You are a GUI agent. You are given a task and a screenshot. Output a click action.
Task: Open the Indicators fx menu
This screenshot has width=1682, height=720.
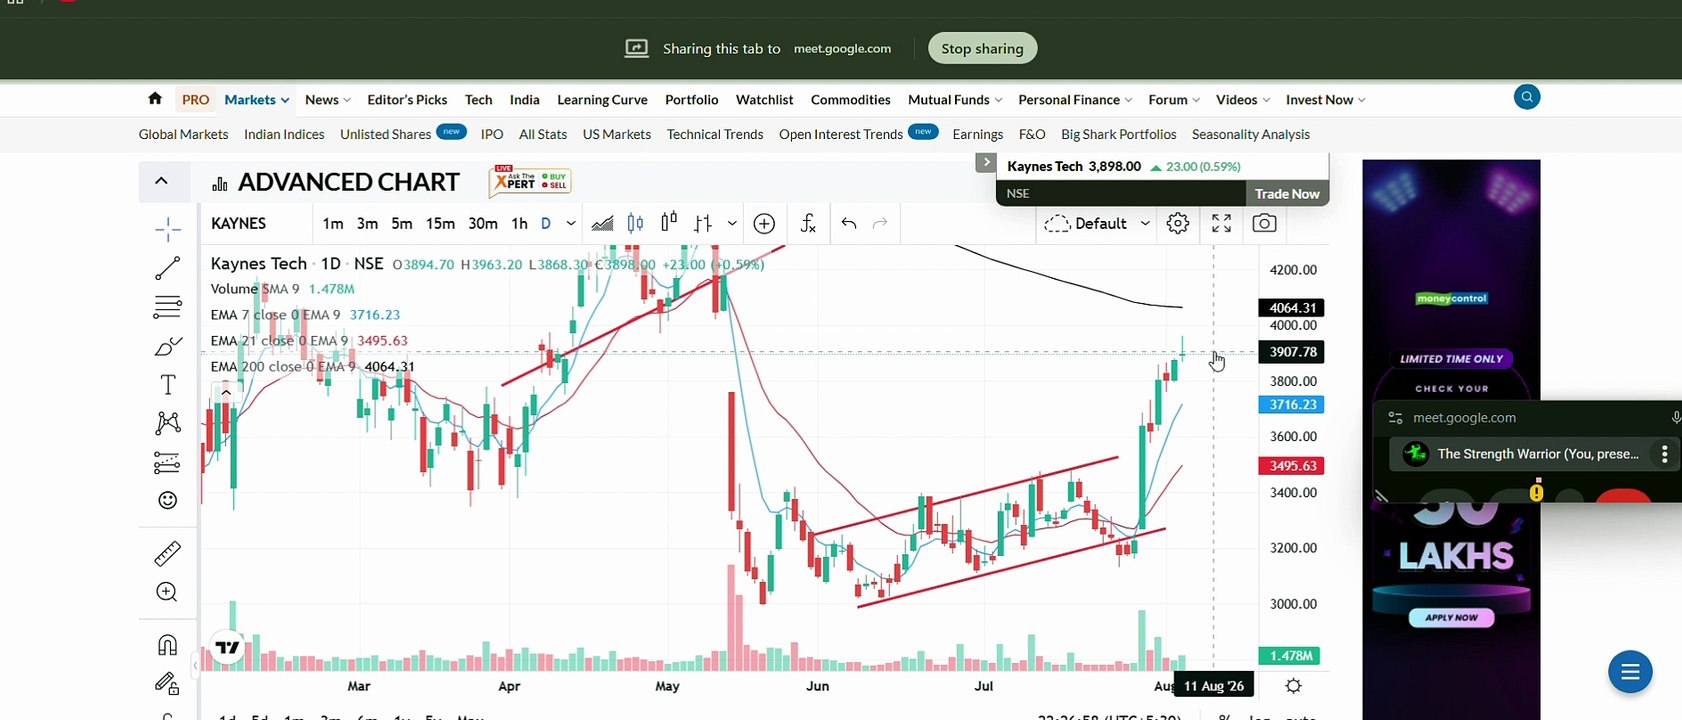click(808, 223)
